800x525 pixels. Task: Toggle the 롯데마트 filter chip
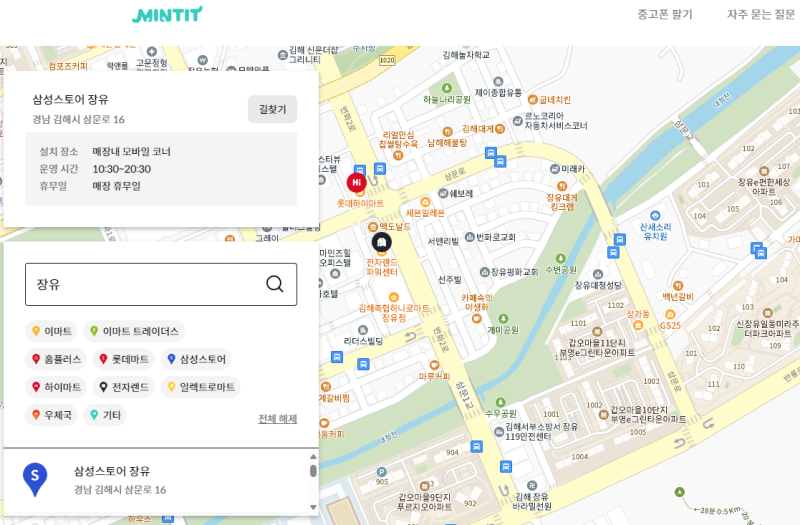(x=123, y=359)
